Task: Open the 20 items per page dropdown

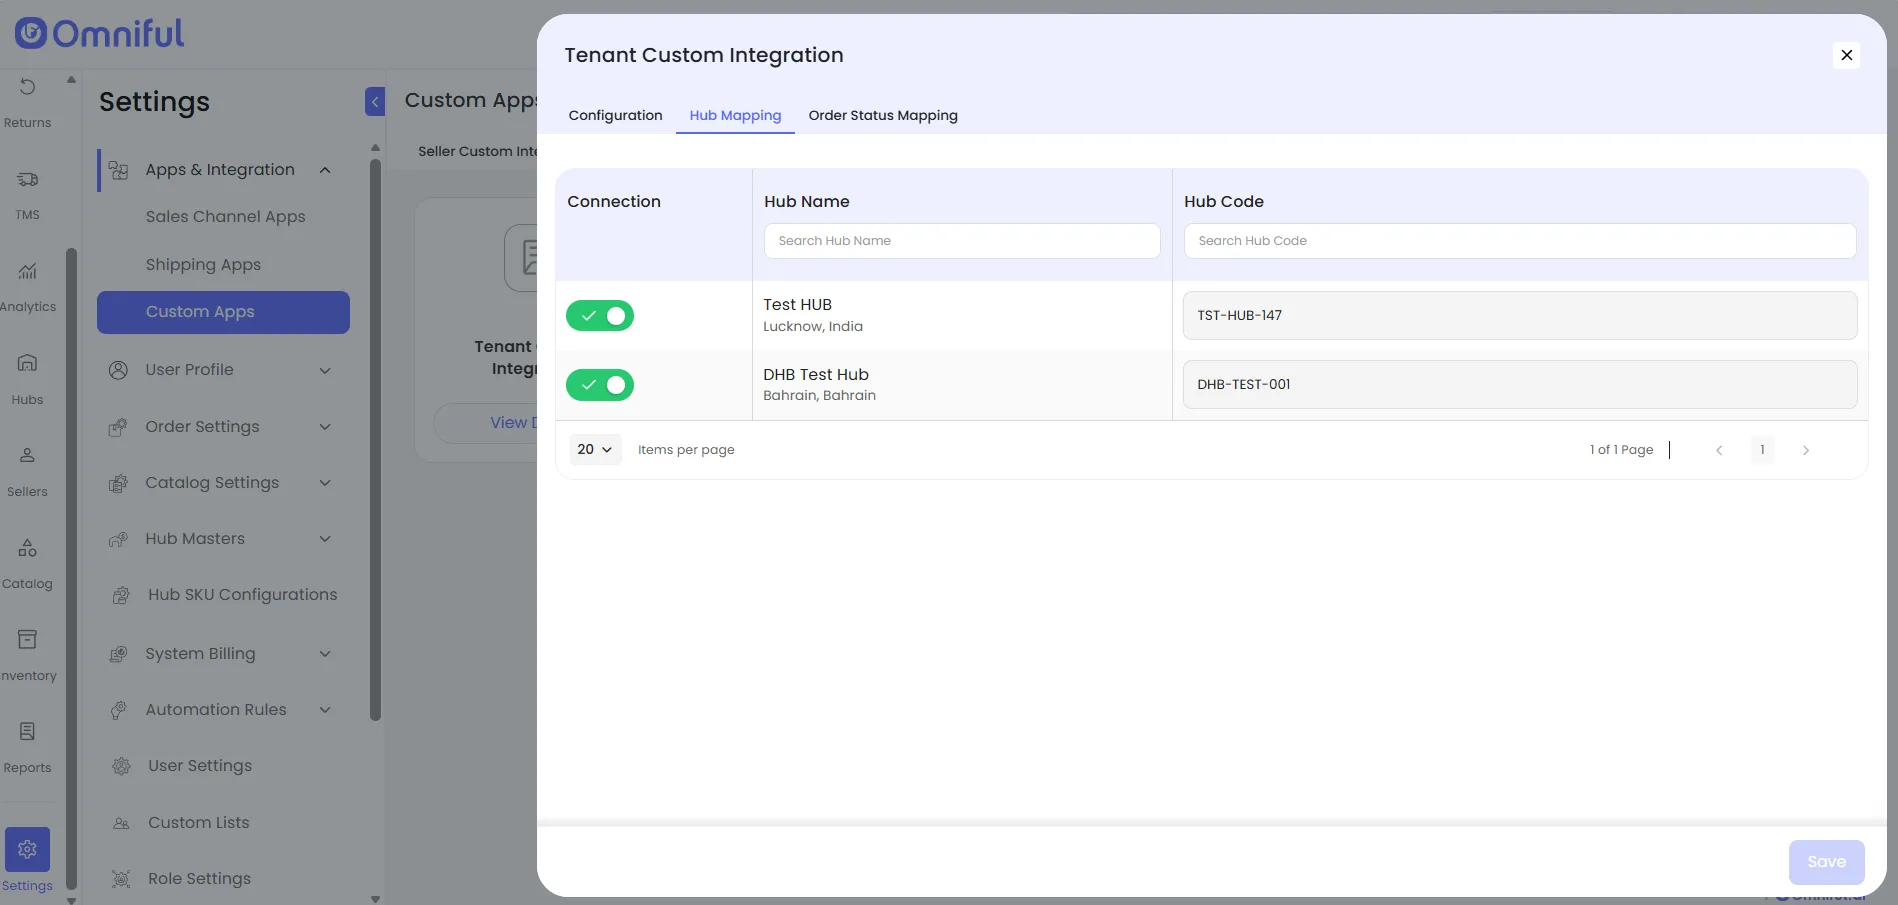Action: (596, 450)
